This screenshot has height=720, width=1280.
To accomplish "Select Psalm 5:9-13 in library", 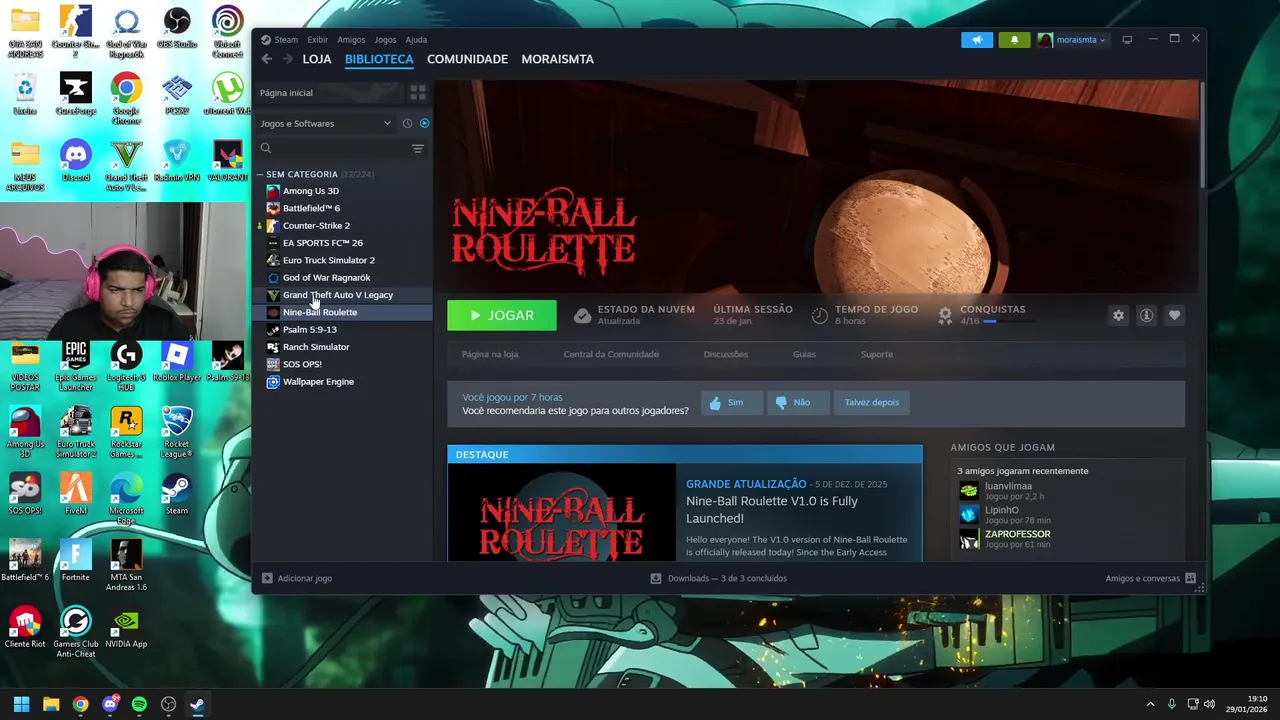I will click(x=343, y=330).
